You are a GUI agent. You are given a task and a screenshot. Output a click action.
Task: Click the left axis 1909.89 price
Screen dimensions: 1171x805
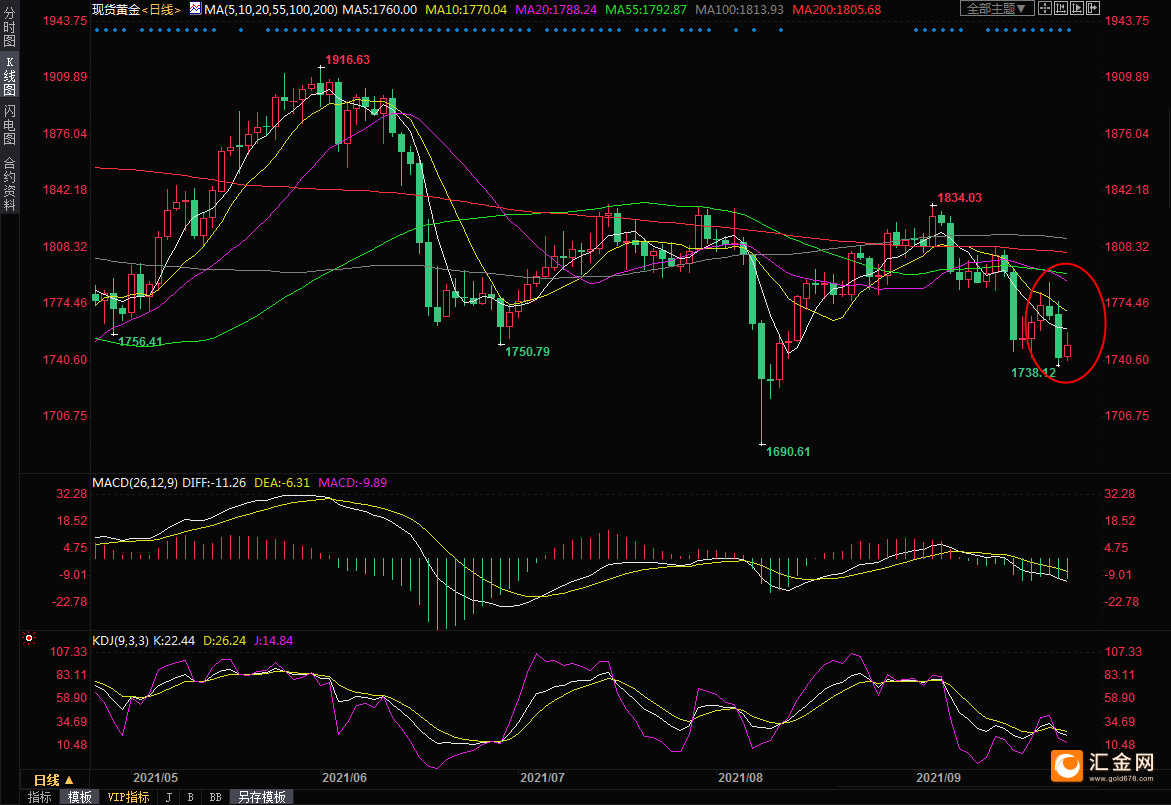65,77
